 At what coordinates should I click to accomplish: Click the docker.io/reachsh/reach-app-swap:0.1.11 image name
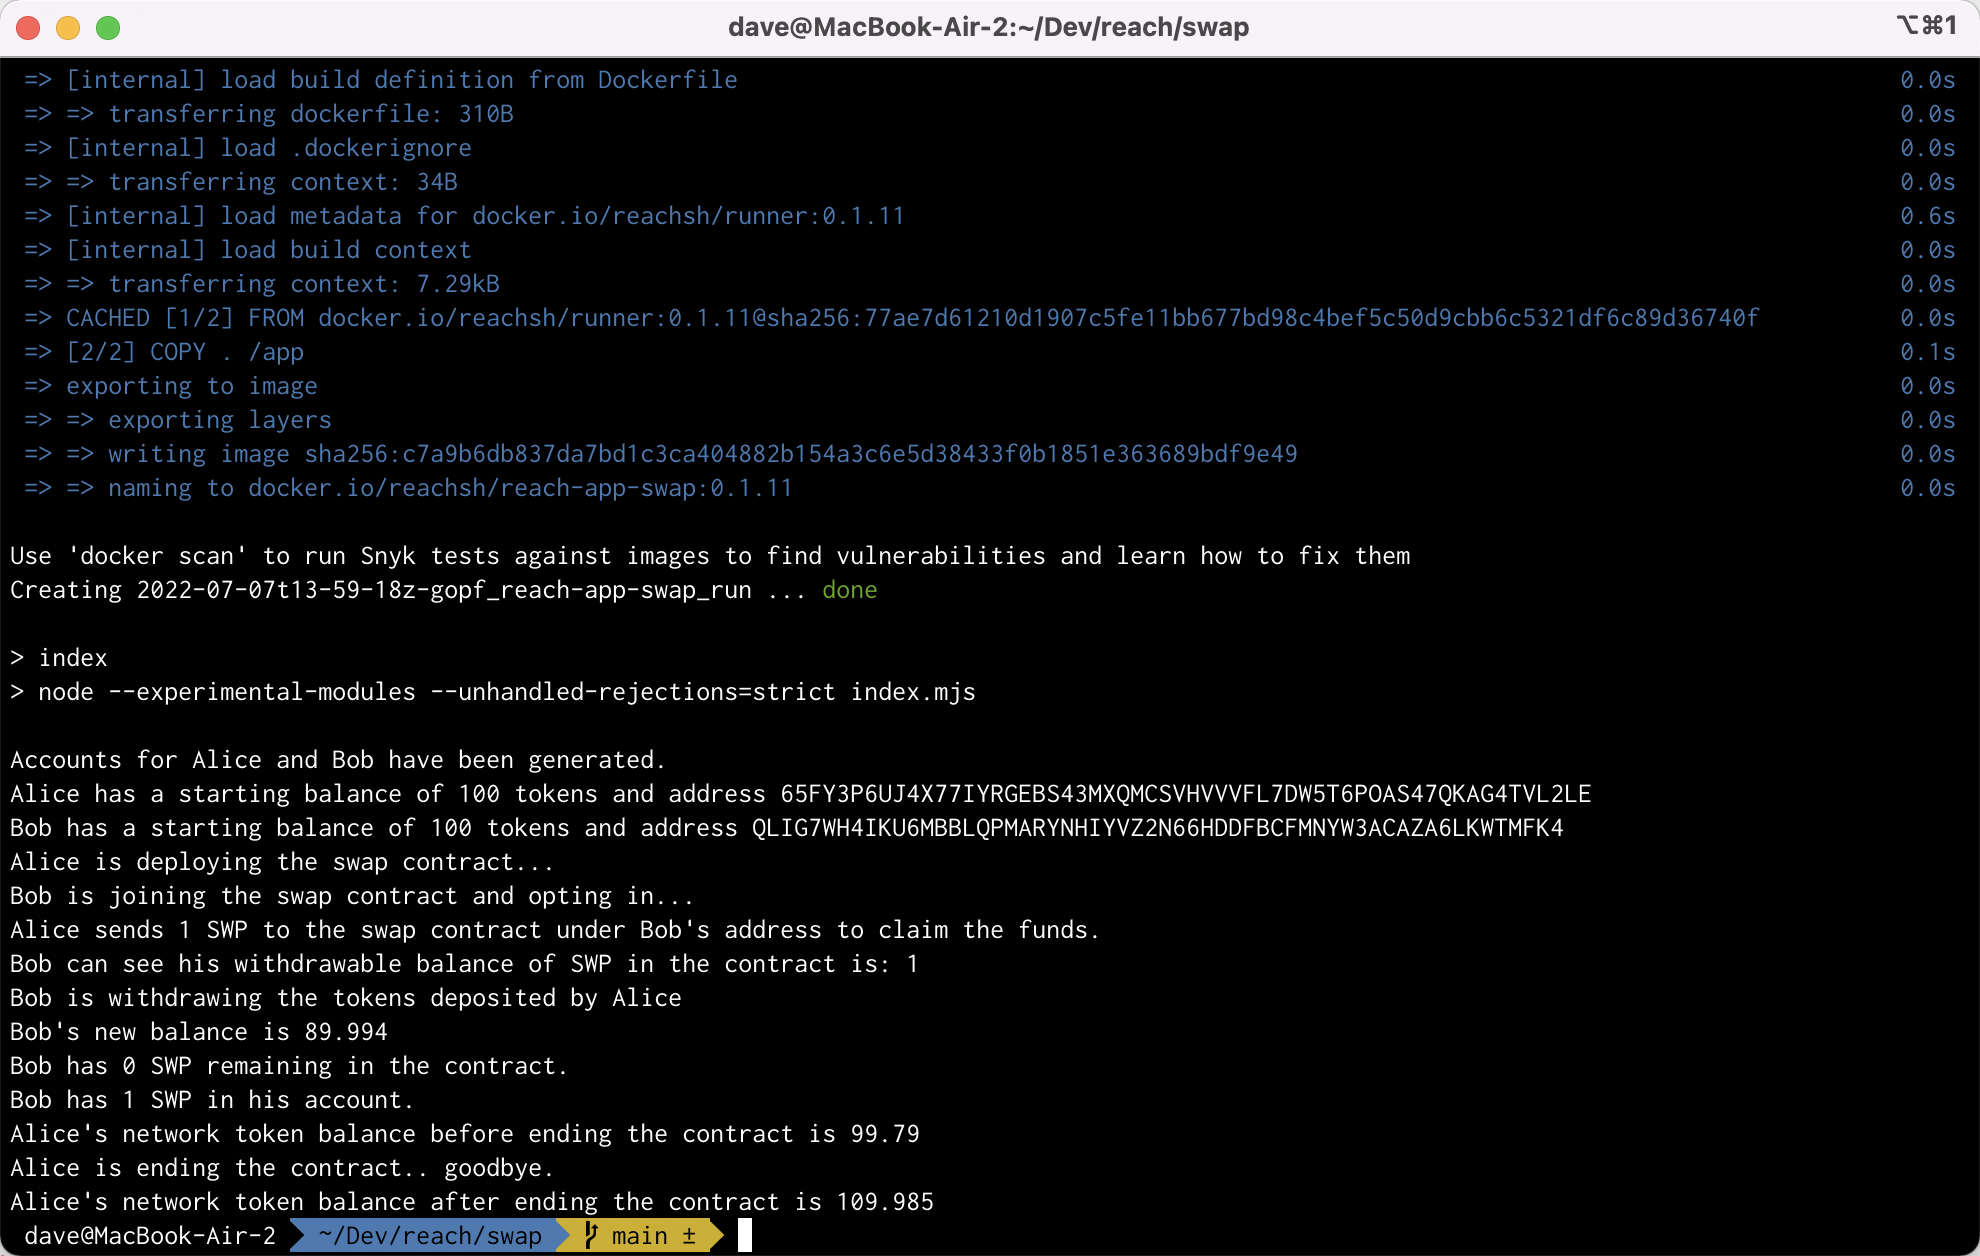pyautogui.click(x=520, y=488)
